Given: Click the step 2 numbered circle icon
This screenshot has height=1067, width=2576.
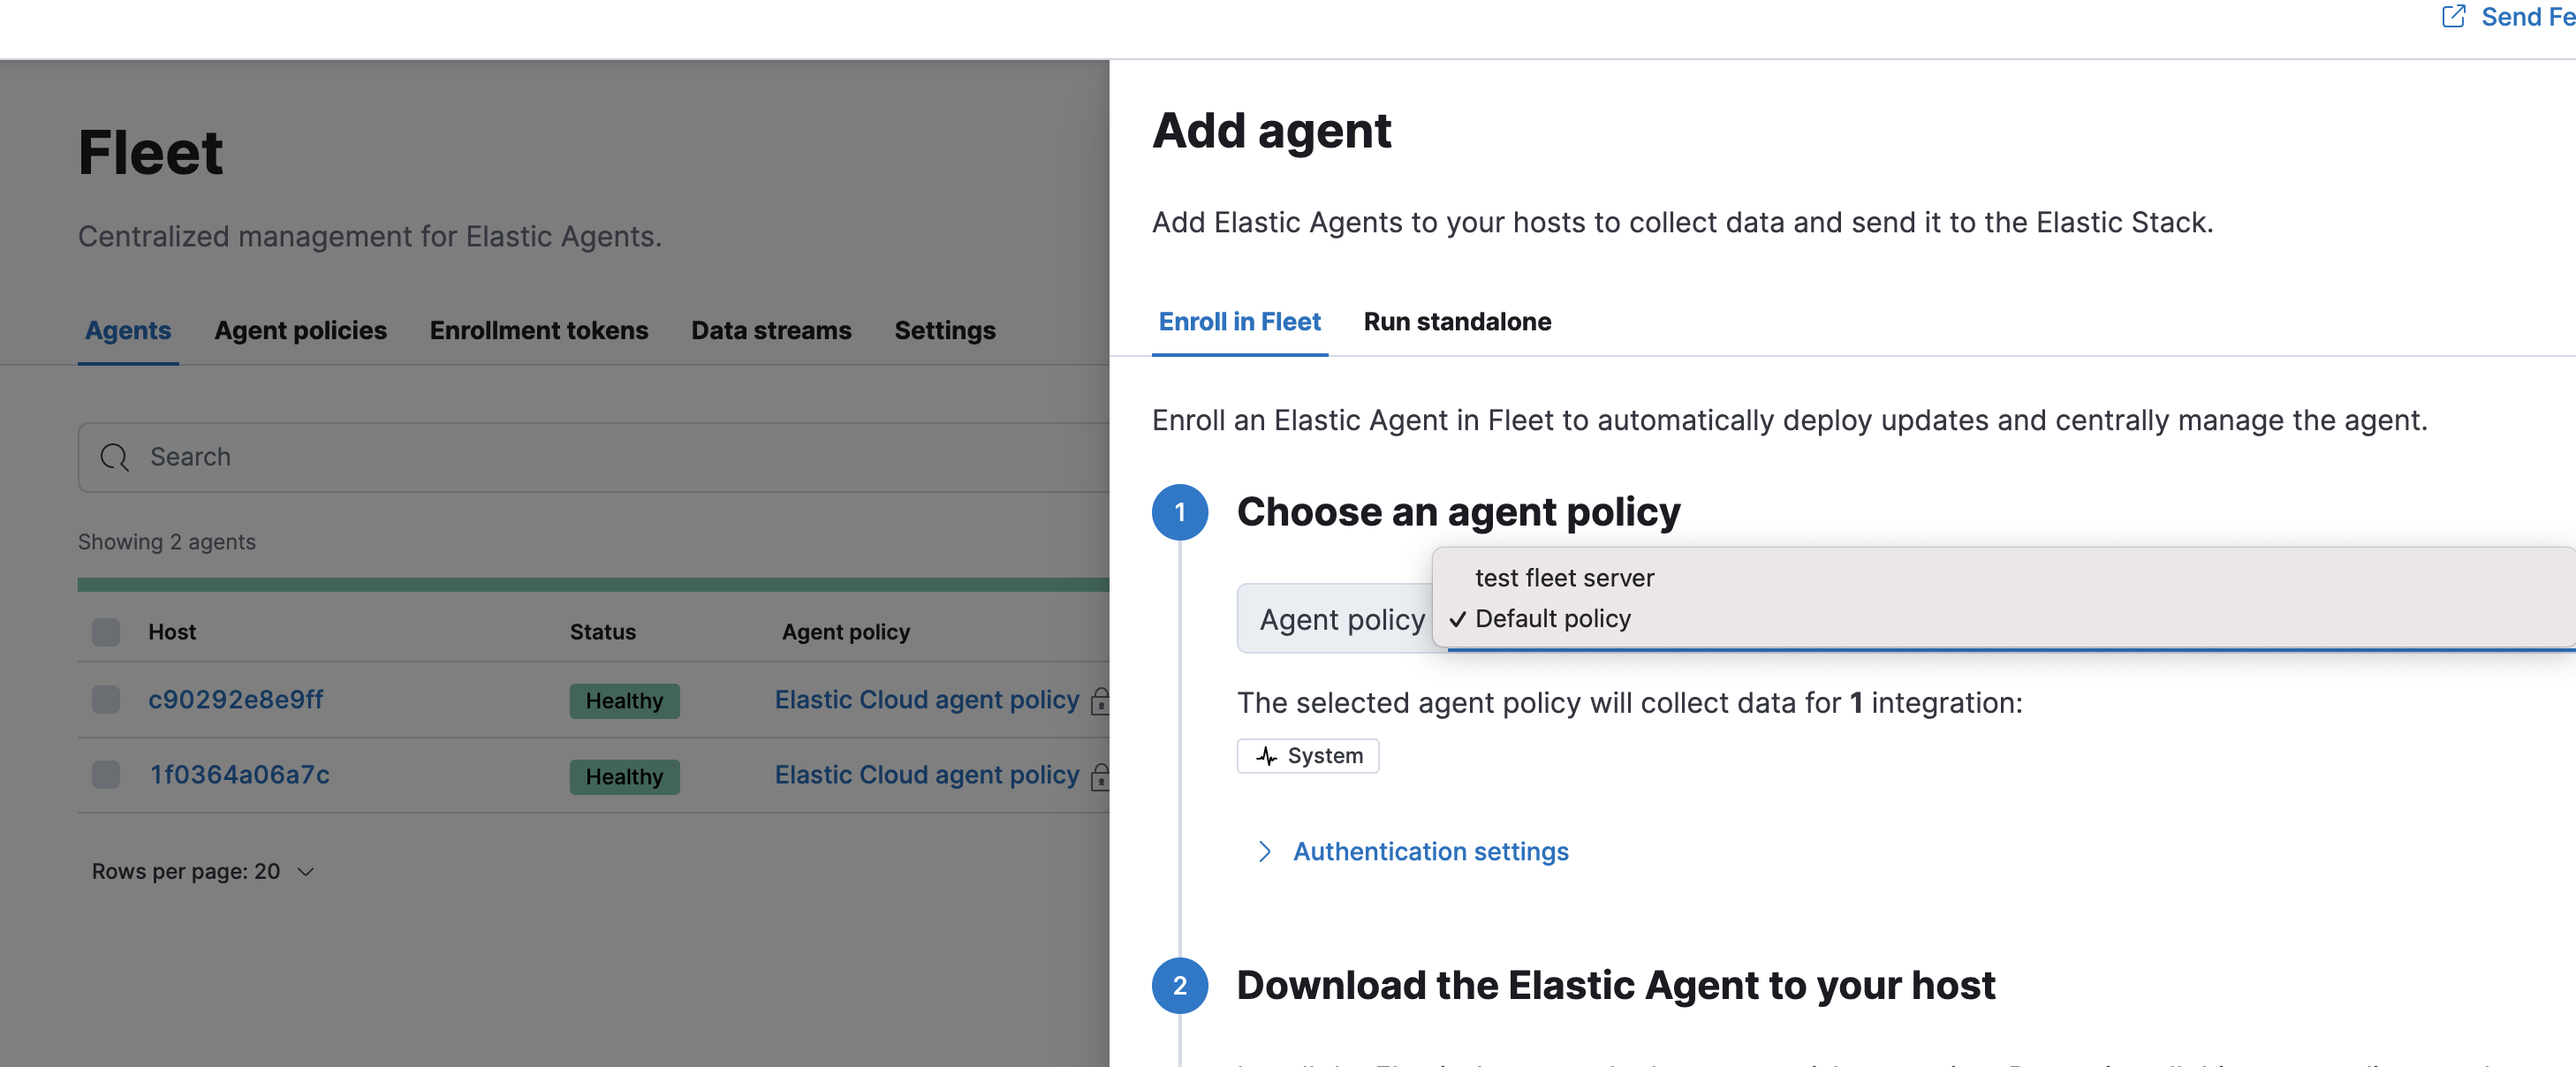Looking at the screenshot, I should (1181, 986).
